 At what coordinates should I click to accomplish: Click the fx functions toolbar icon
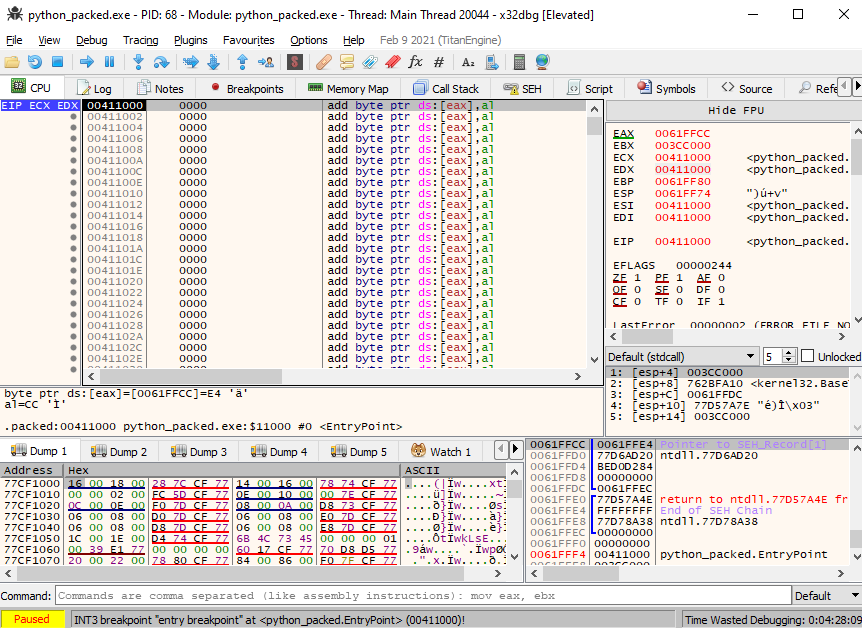point(415,62)
